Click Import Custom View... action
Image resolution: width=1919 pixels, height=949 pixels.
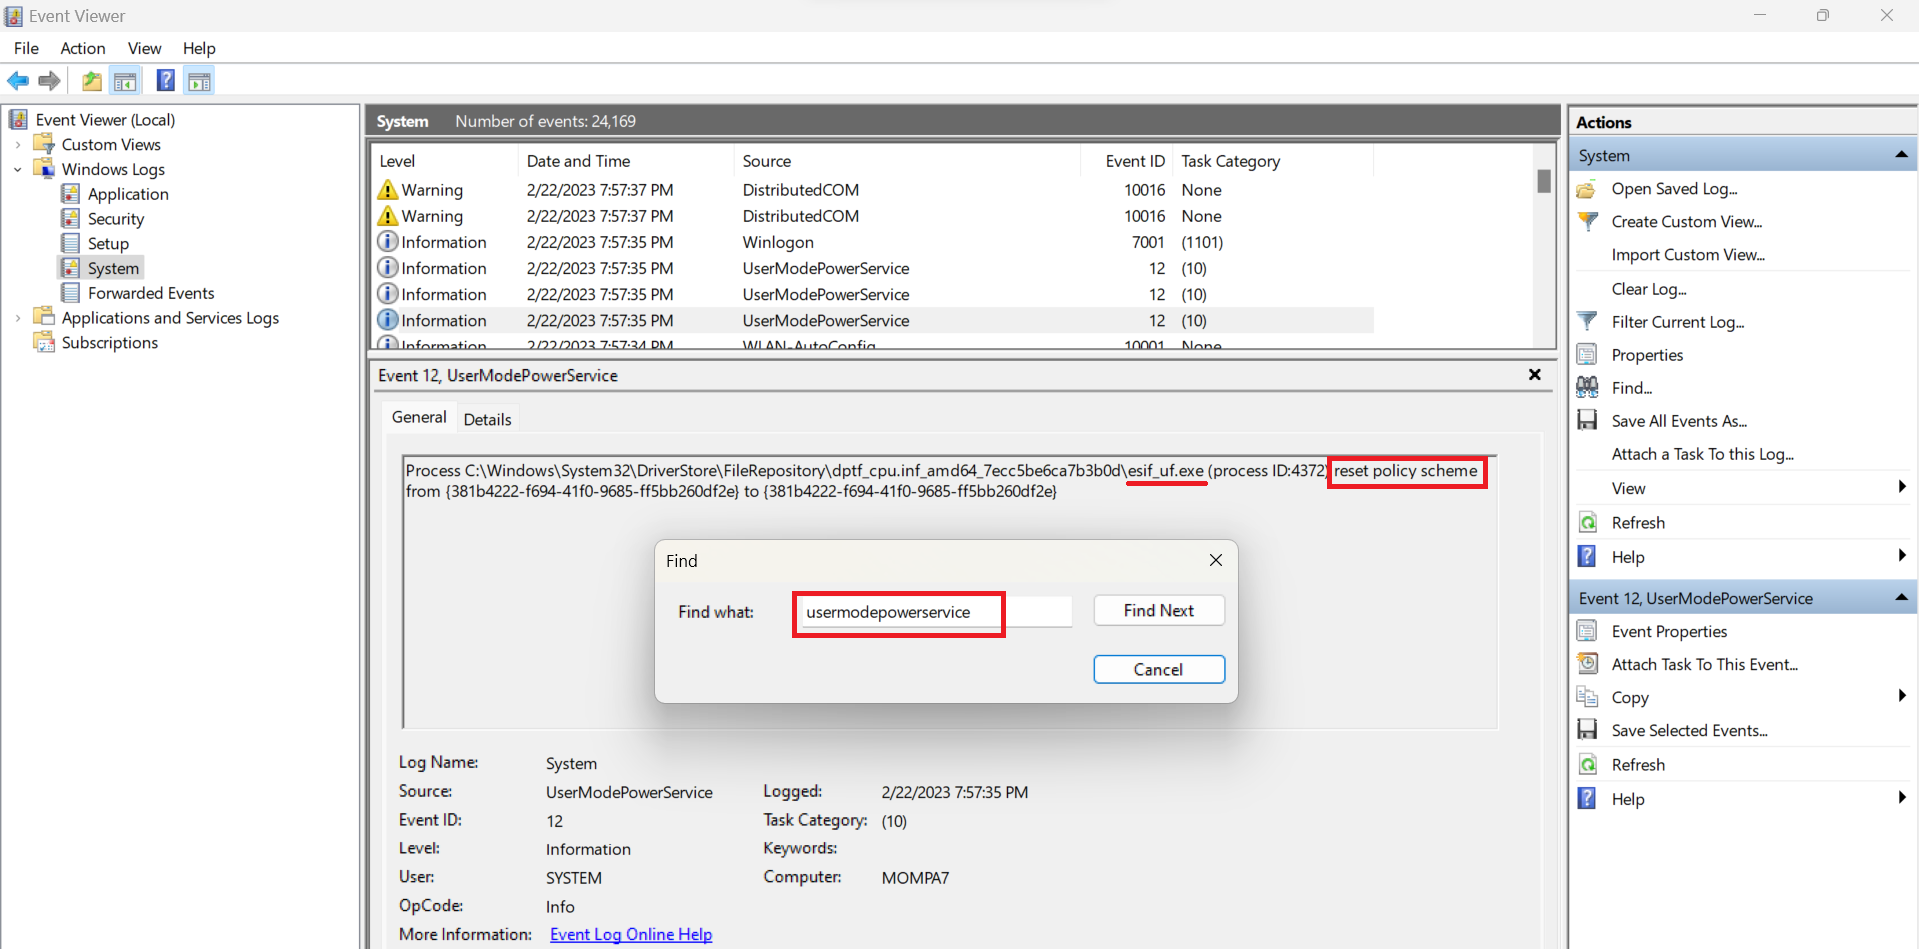1688,255
